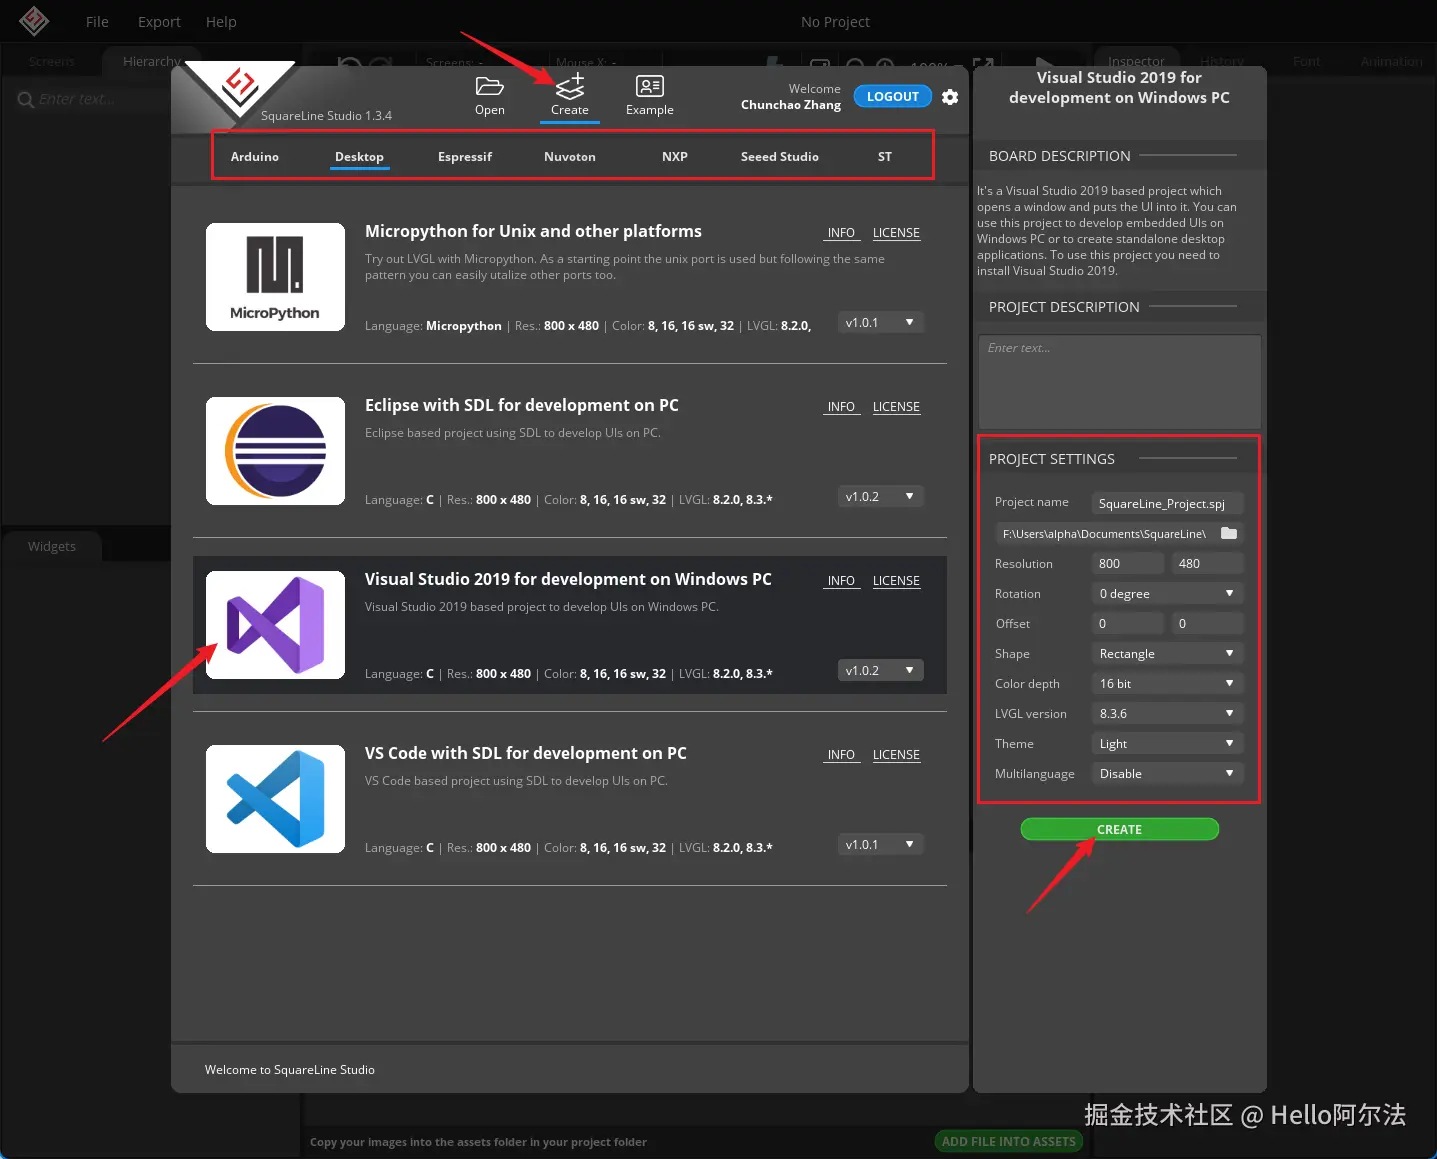Switch to the Arduino tab
The width and height of the screenshot is (1437, 1159).
coord(255,157)
